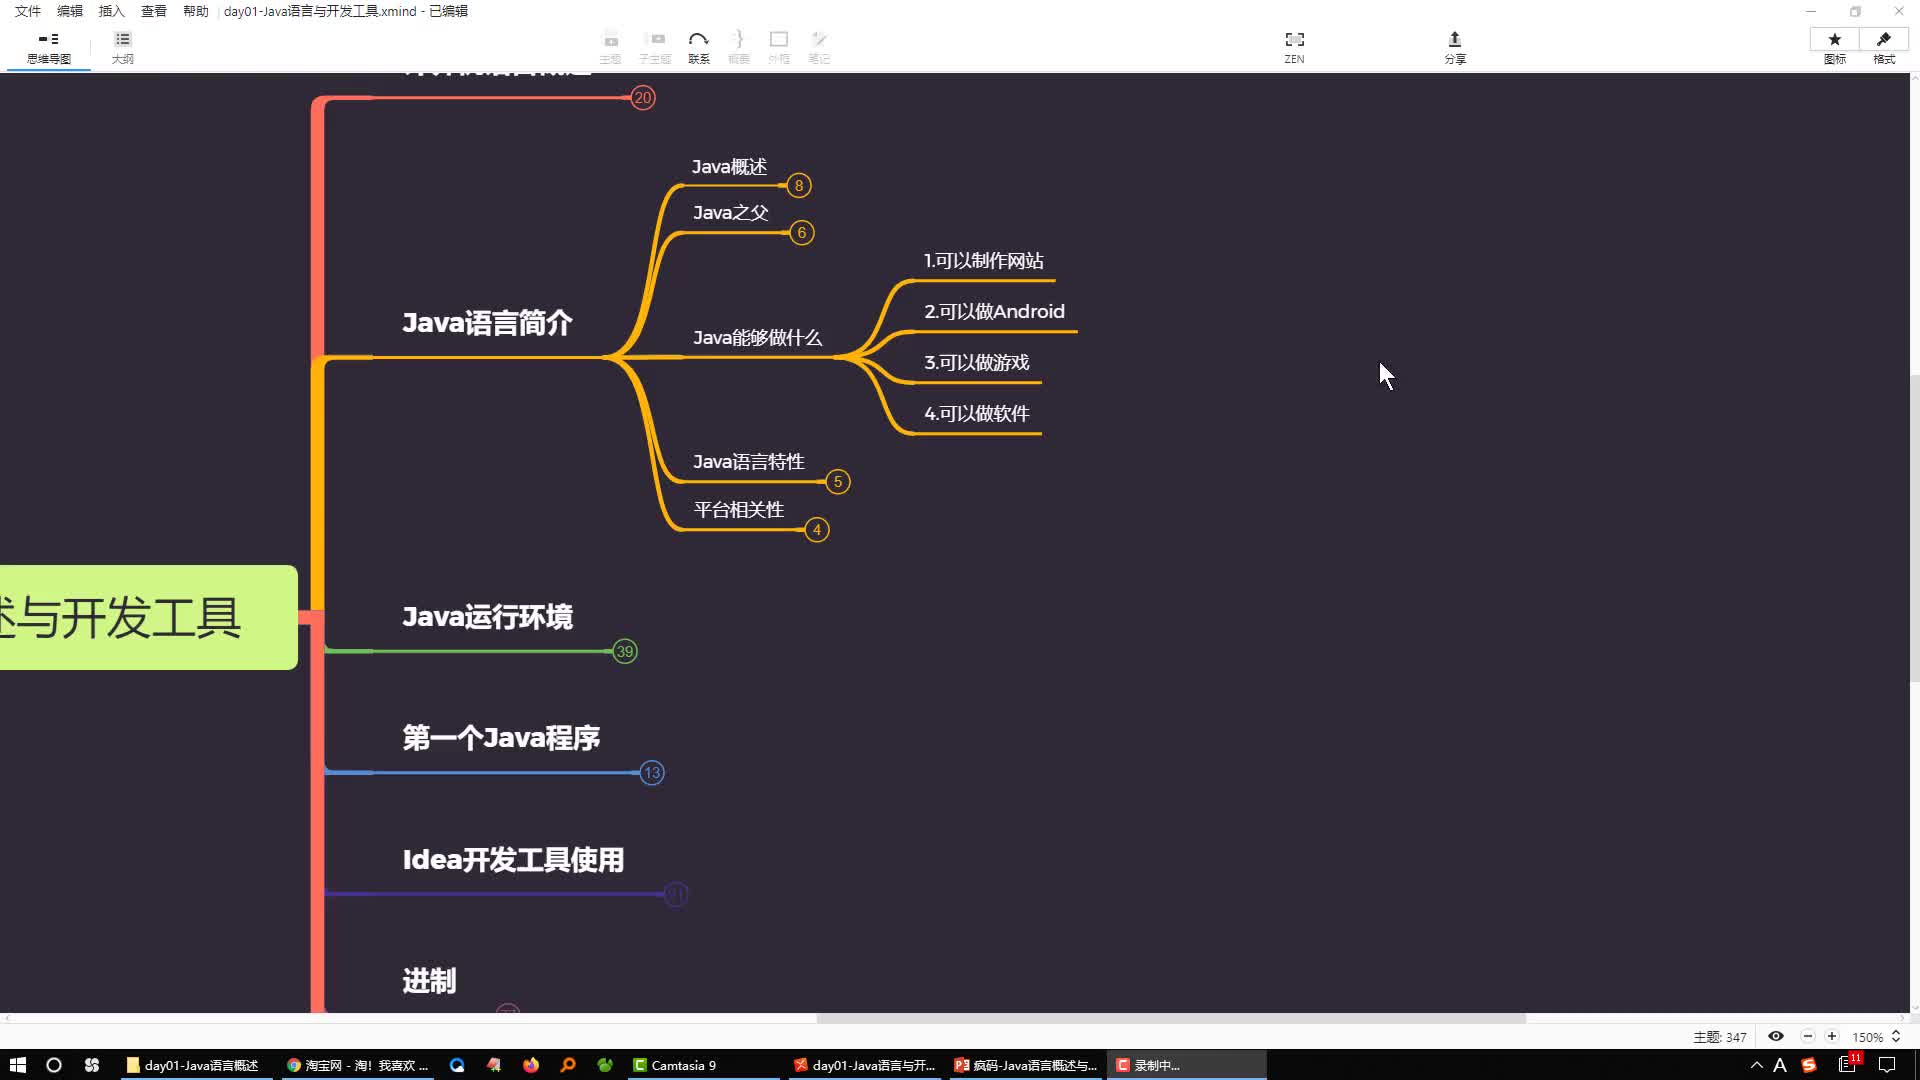
Task: Toggle the eye visibility icon in status bar
Action: 1776,1037
